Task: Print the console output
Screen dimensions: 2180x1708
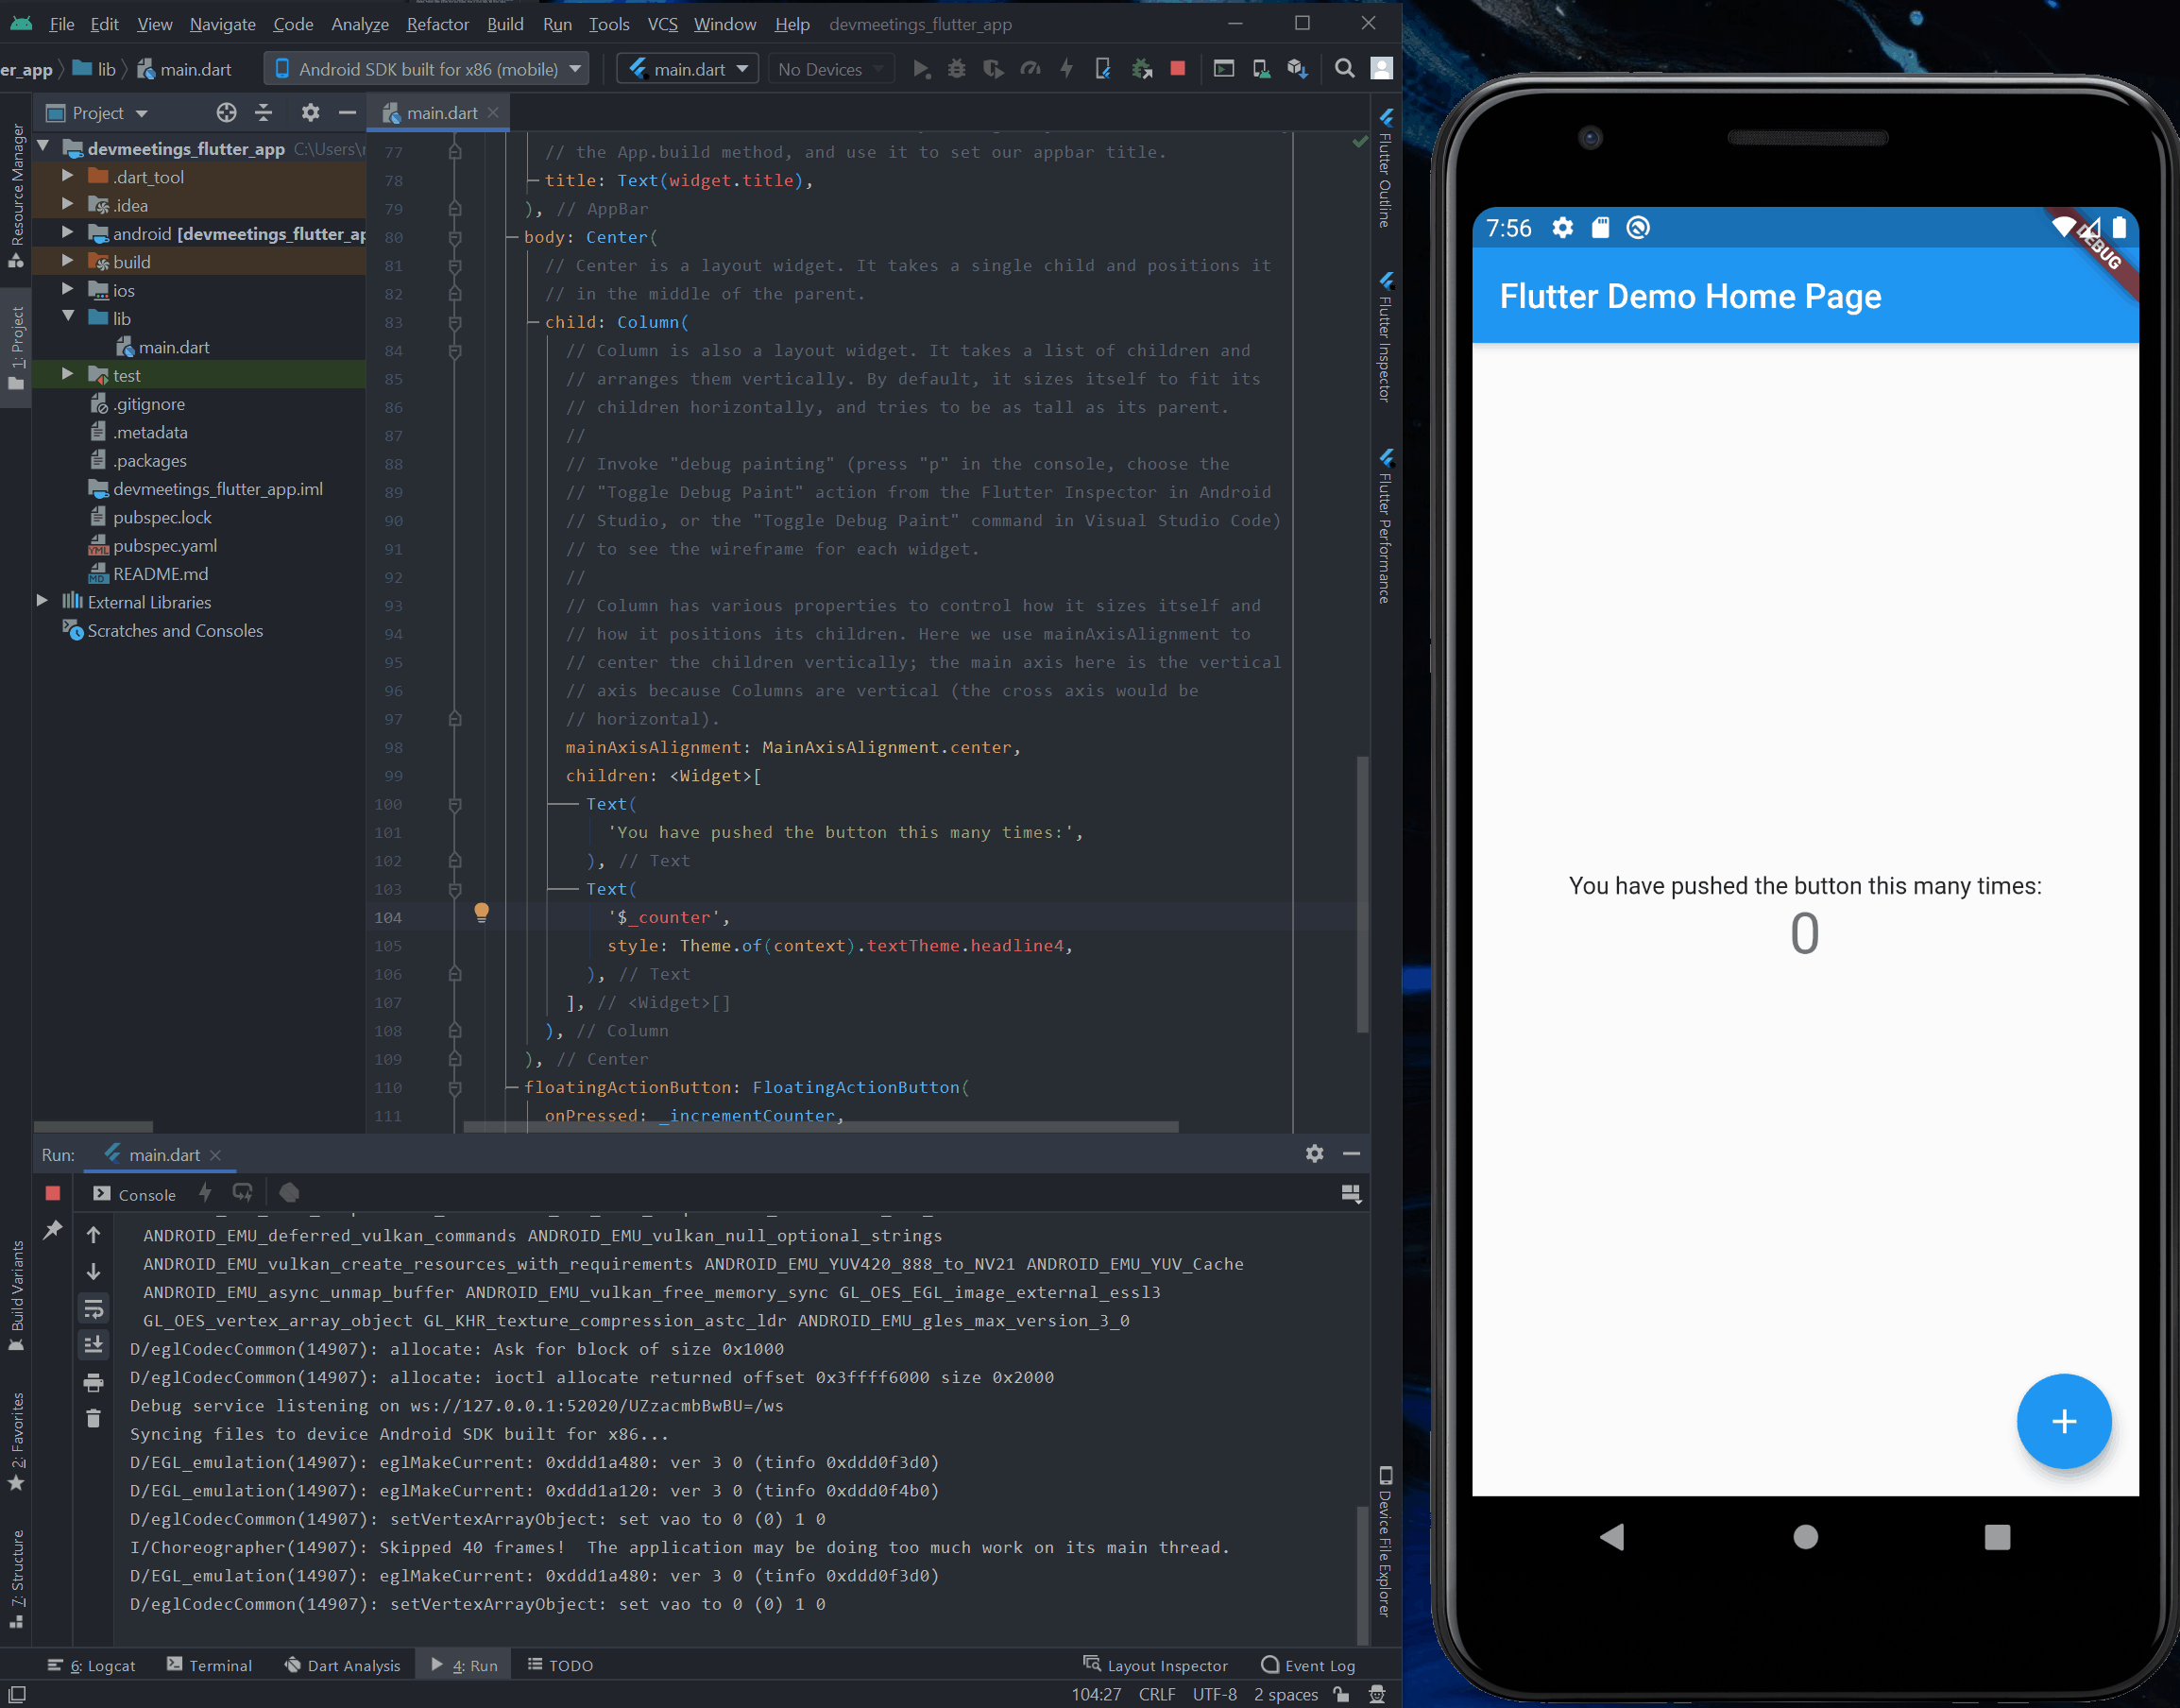Action: (93, 1382)
